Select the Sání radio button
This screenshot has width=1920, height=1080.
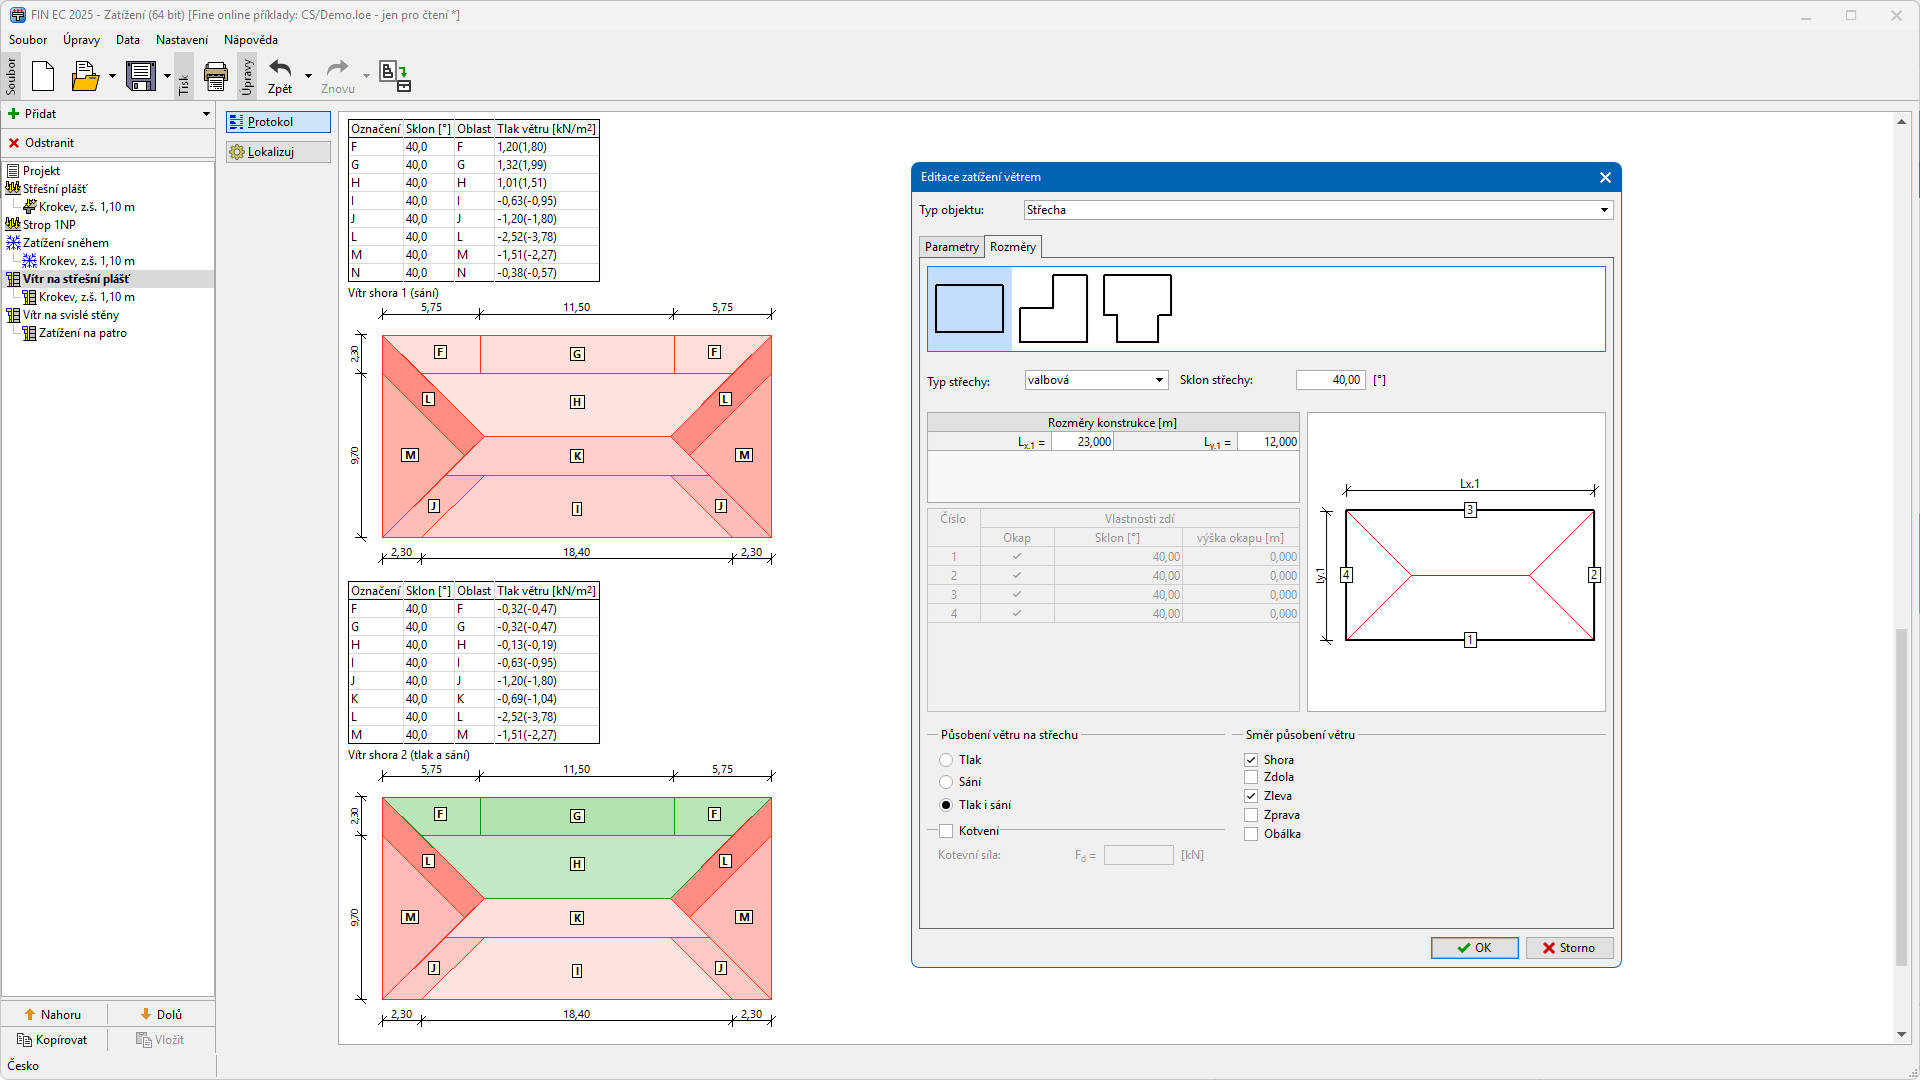click(946, 782)
